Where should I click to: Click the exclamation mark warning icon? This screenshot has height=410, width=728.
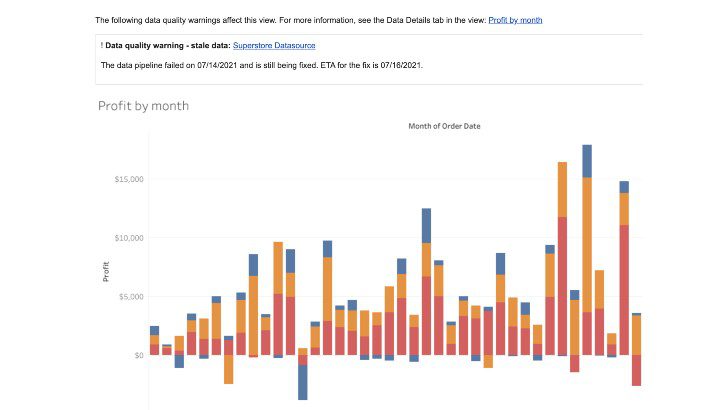pyautogui.click(x=102, y=45)
